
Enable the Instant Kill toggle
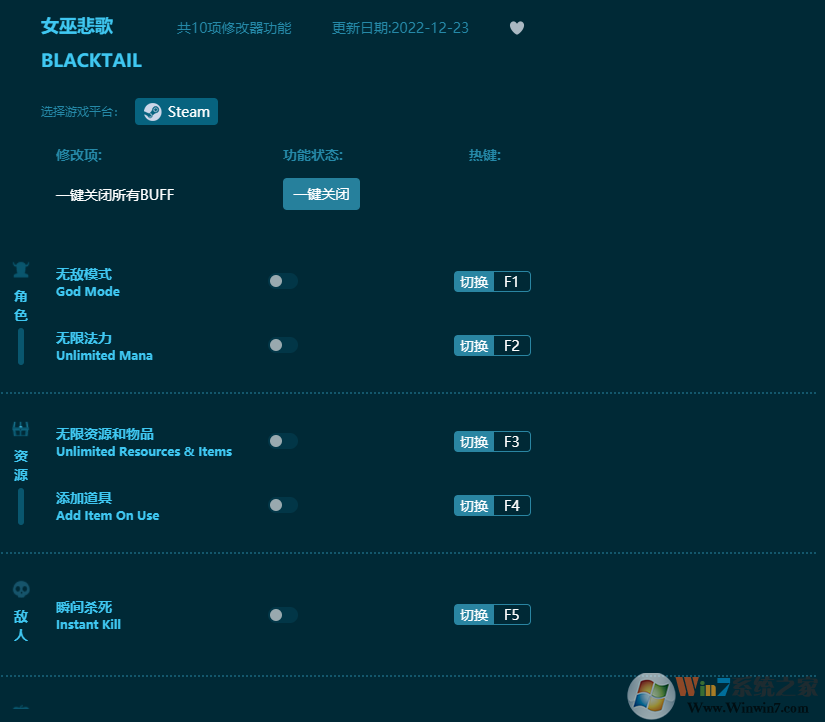[283, 615]
